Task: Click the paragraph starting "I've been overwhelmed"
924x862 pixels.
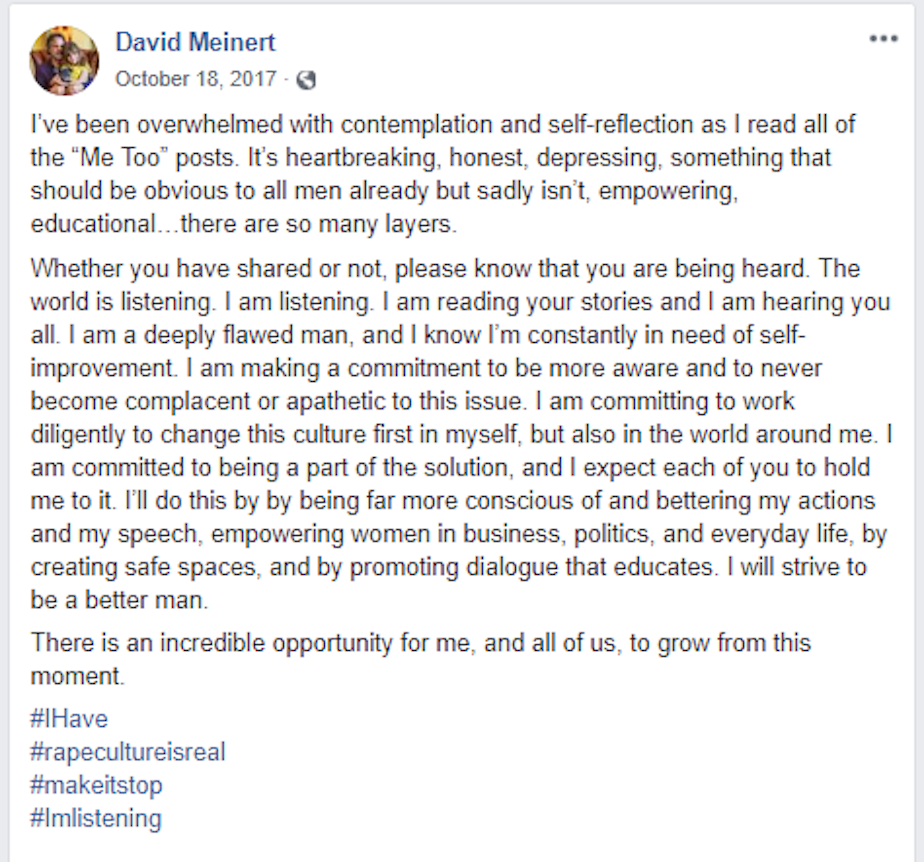Action: point(443,174)
